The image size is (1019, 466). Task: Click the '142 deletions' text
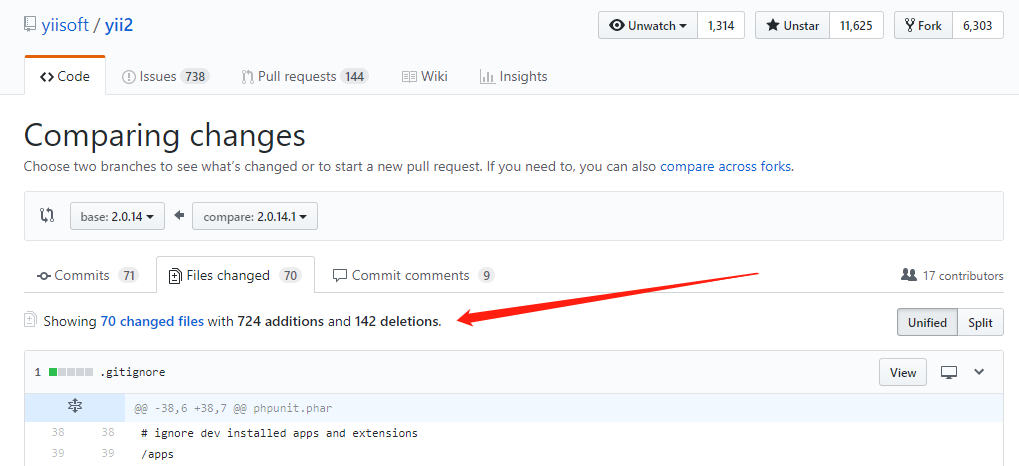tap(397, 321)
